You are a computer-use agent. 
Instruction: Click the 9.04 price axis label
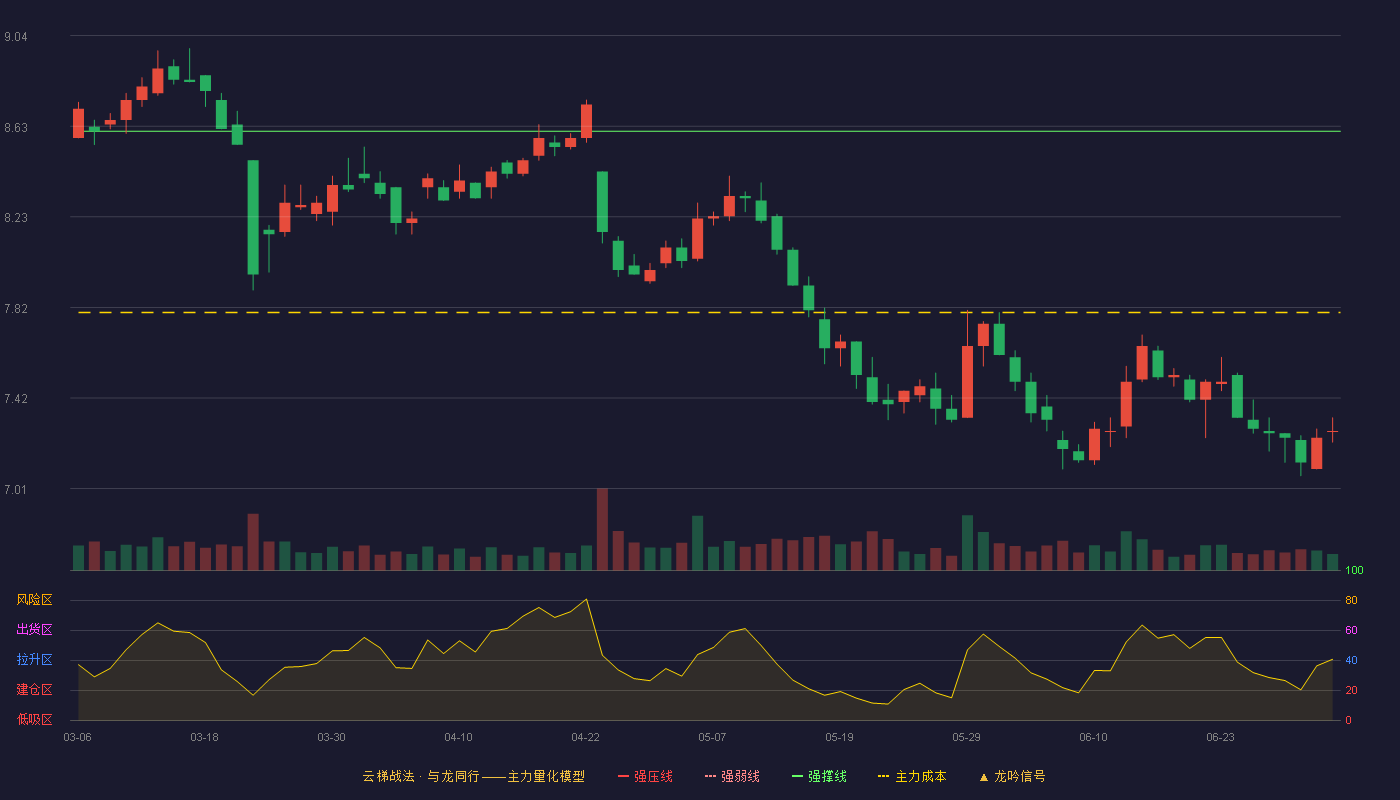[16, 37]
